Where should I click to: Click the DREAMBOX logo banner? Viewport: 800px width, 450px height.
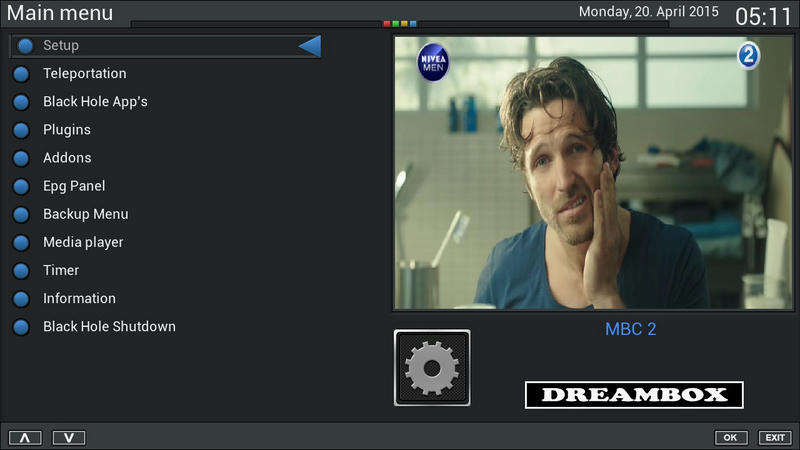pos(634,395)
